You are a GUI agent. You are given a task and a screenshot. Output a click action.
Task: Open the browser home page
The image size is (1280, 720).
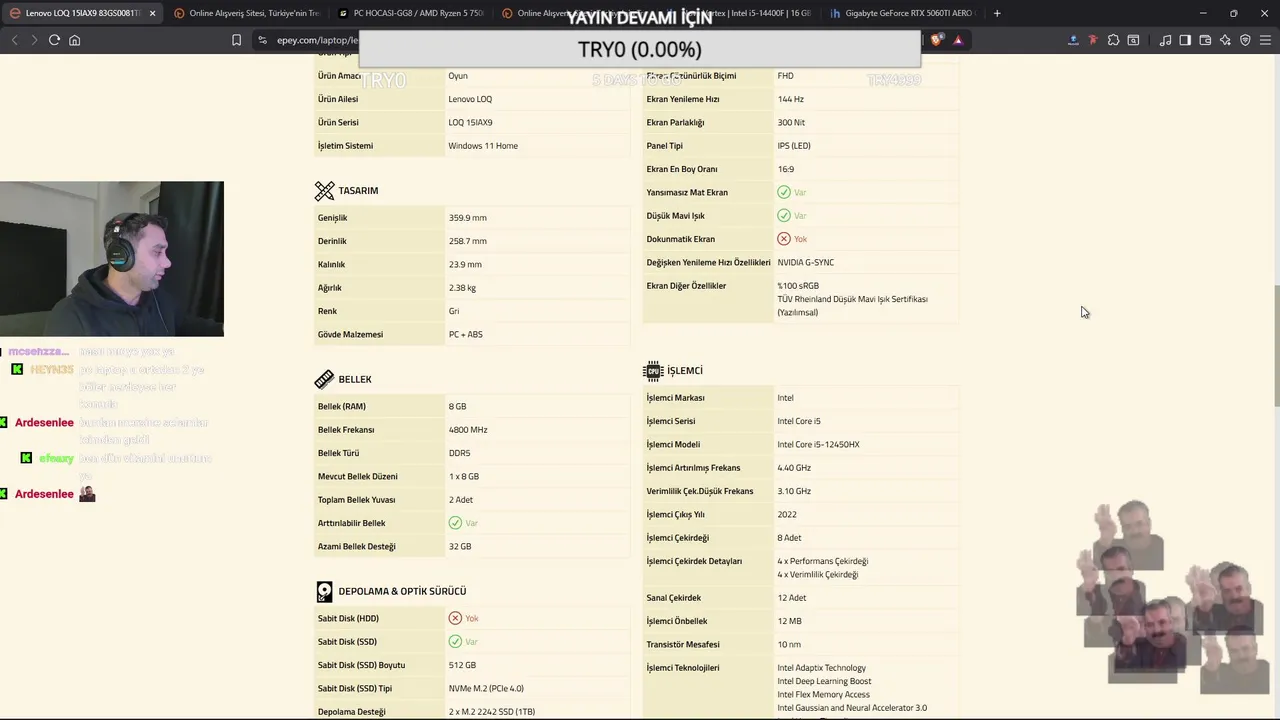[x=75, y=40]
